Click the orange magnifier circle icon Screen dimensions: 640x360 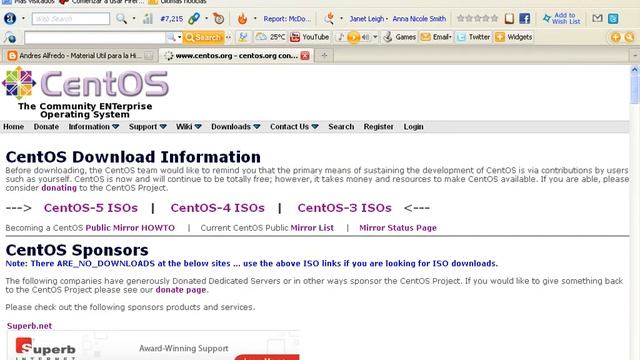click(x=629, y=38)
